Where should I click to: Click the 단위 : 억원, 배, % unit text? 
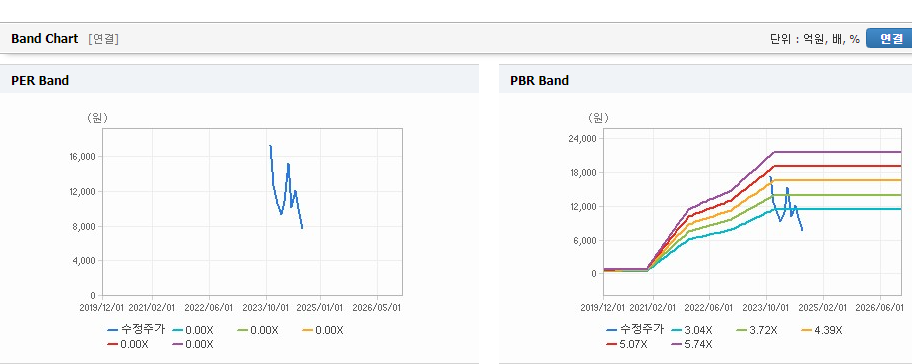[x=814, y=39]
